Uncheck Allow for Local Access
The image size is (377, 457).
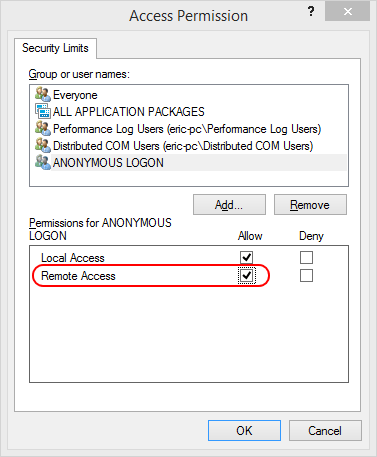pyautogui.click(x=246, y=257)
